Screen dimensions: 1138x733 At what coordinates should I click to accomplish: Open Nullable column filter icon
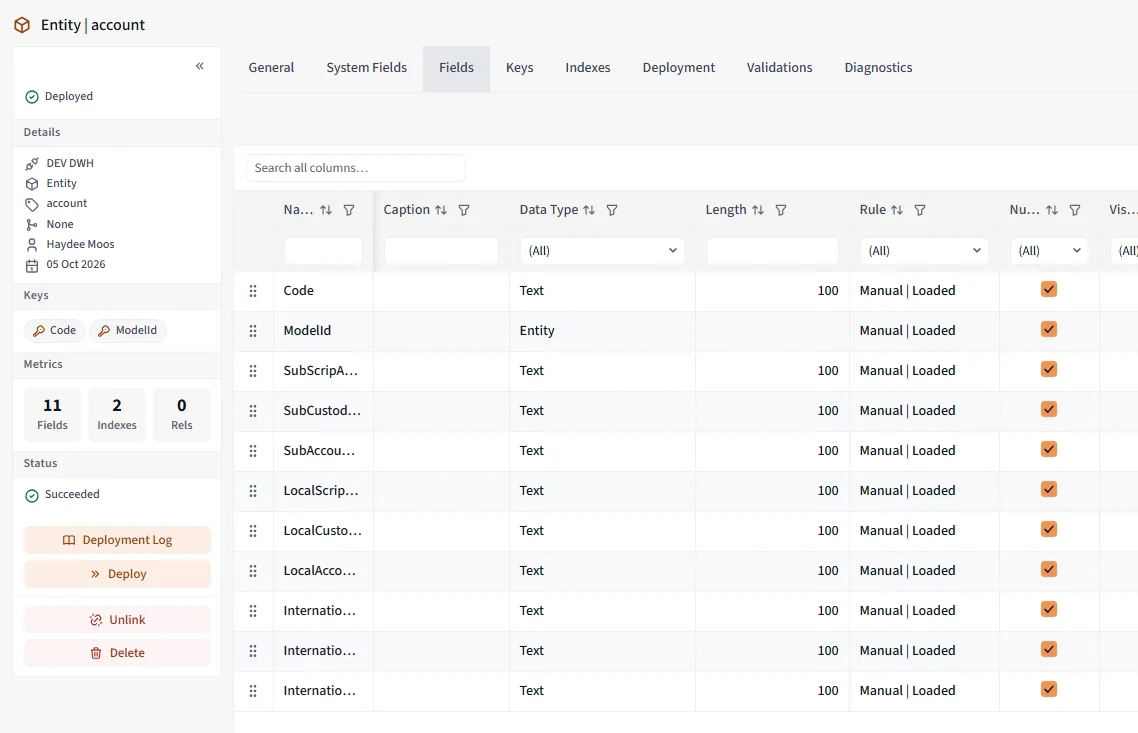pyautogui.click(x=1075, y=210)
